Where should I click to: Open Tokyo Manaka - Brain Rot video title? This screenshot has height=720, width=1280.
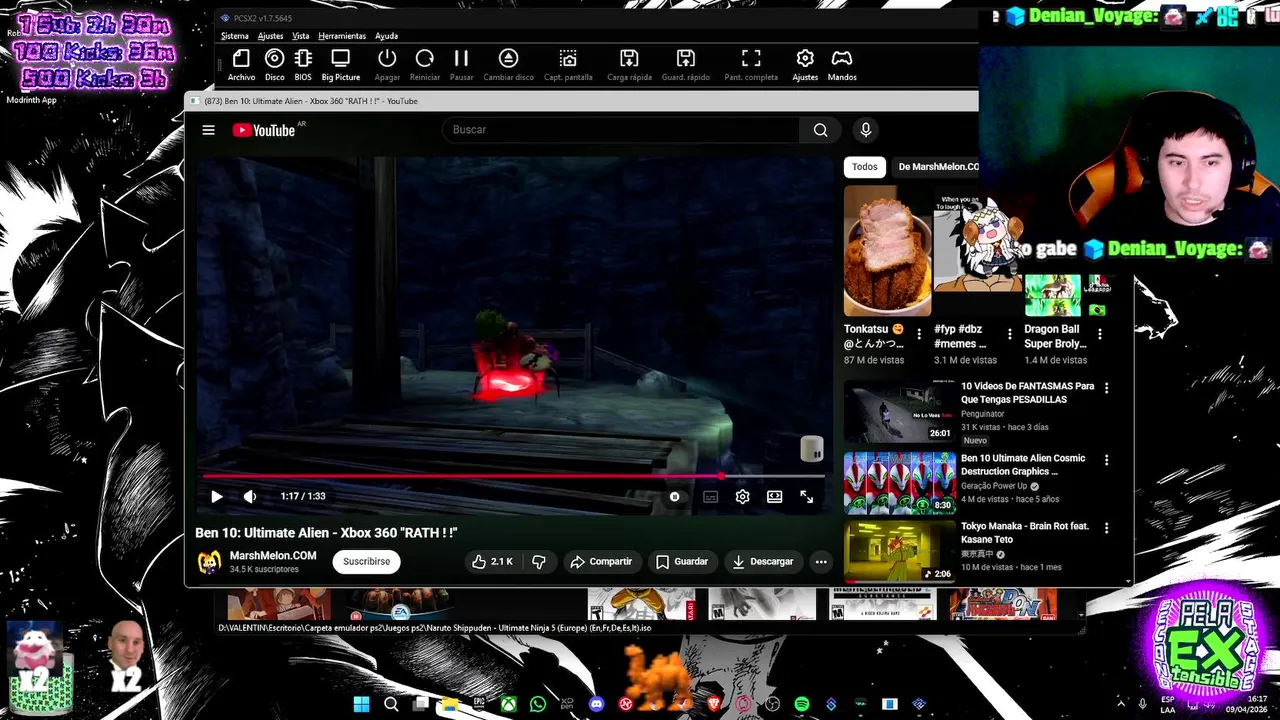coord(1024,532)
